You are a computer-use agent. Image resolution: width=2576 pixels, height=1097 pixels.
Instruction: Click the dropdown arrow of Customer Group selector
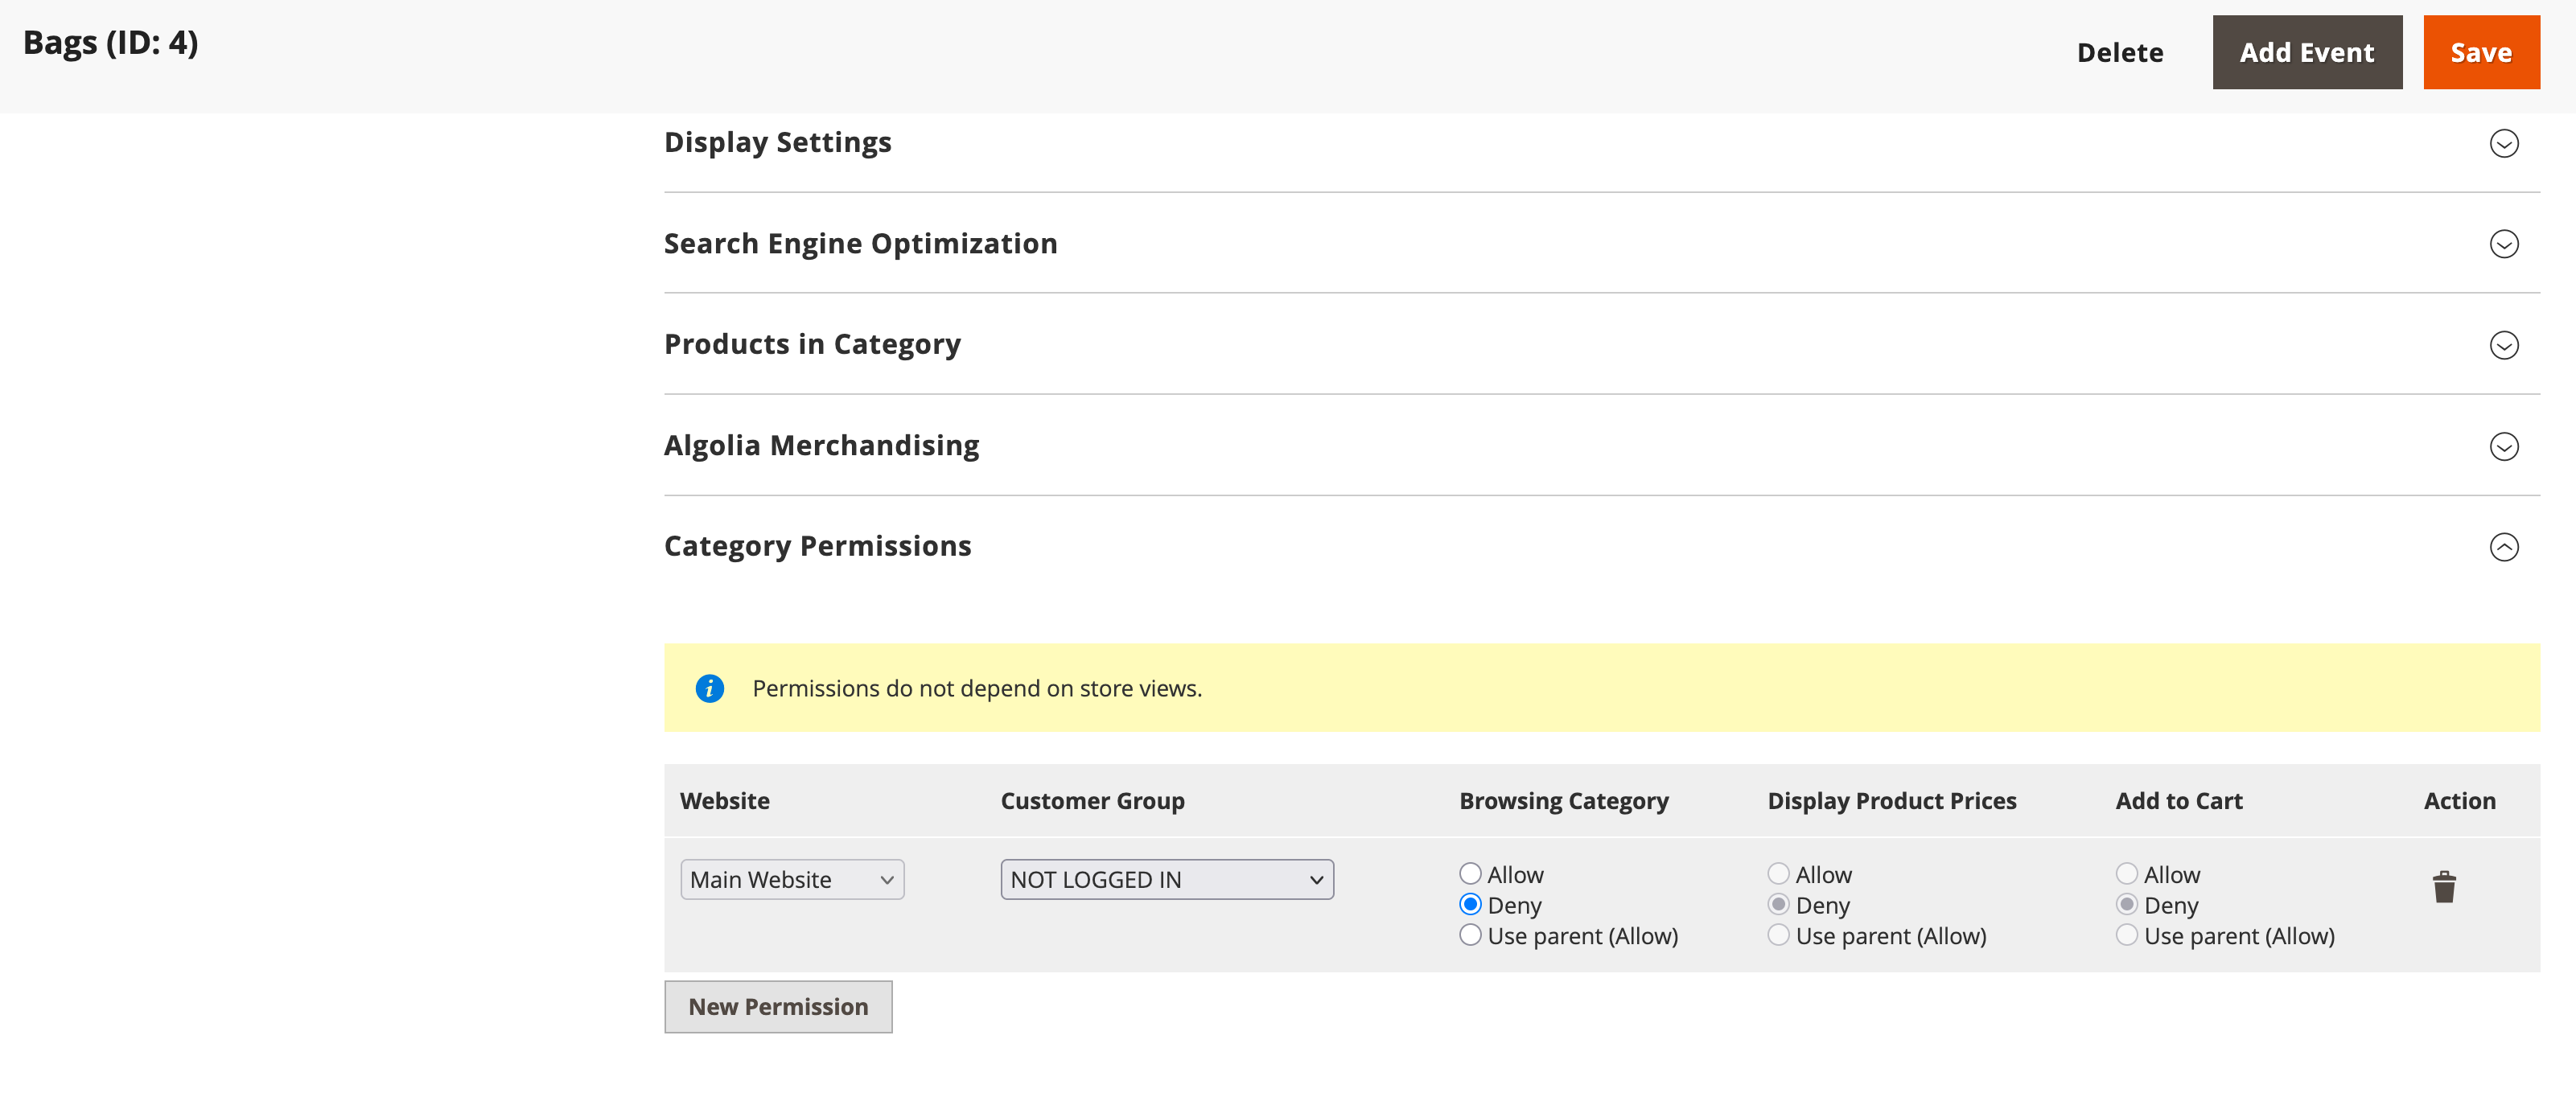pos(1316,879)
